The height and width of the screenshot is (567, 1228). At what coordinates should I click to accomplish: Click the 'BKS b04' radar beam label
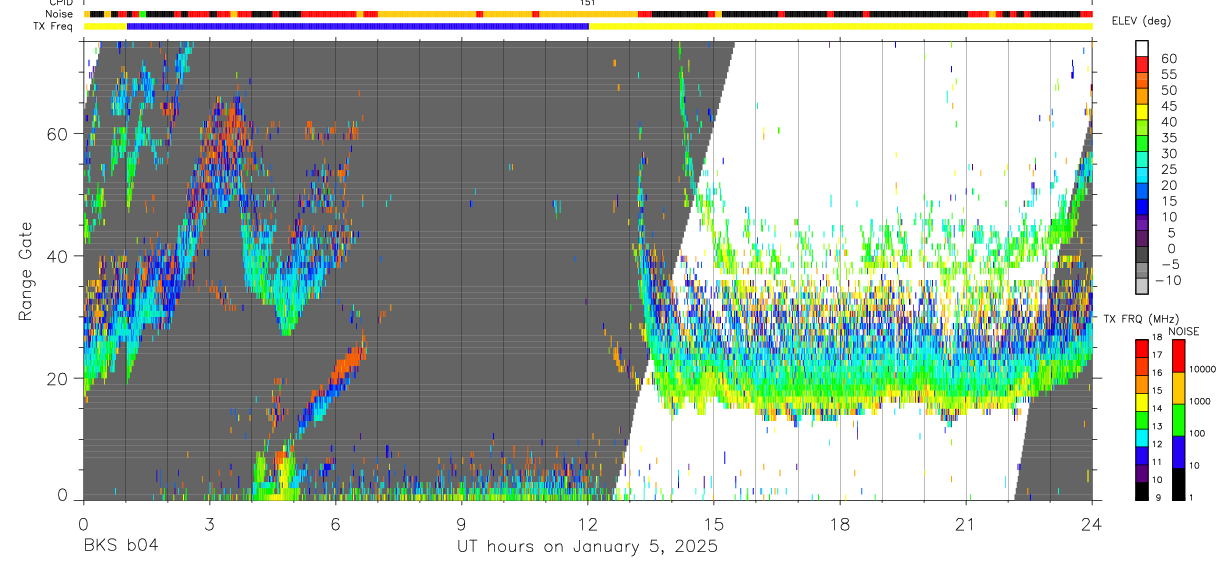click(120, 547)
